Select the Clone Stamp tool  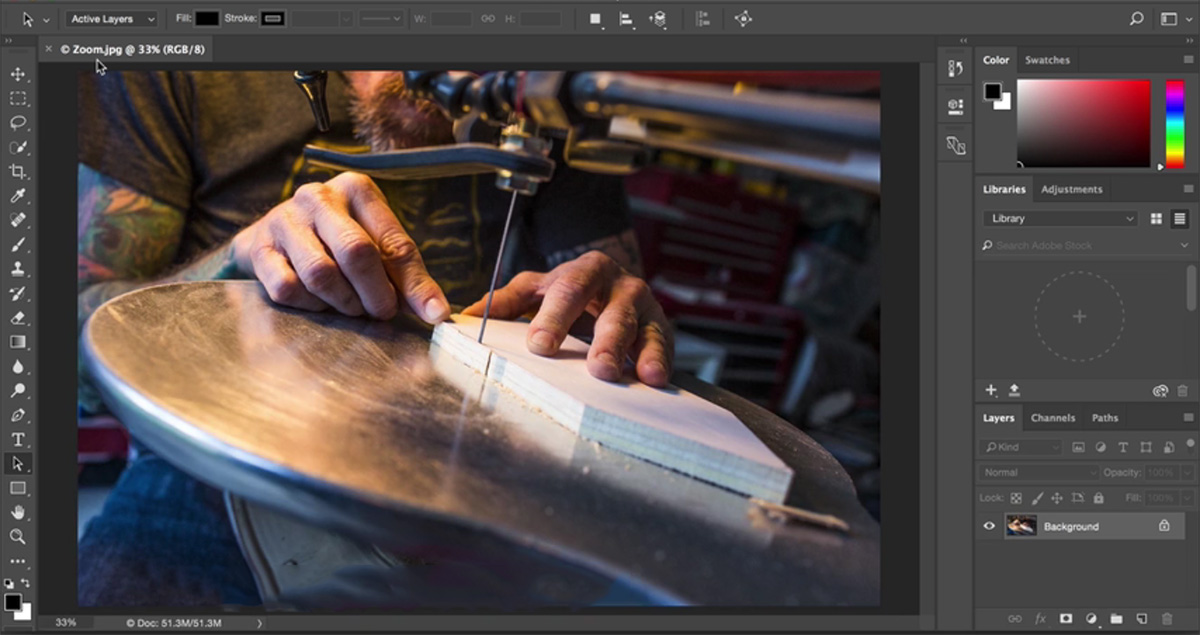pyautogui.click(x=18, y=269)
